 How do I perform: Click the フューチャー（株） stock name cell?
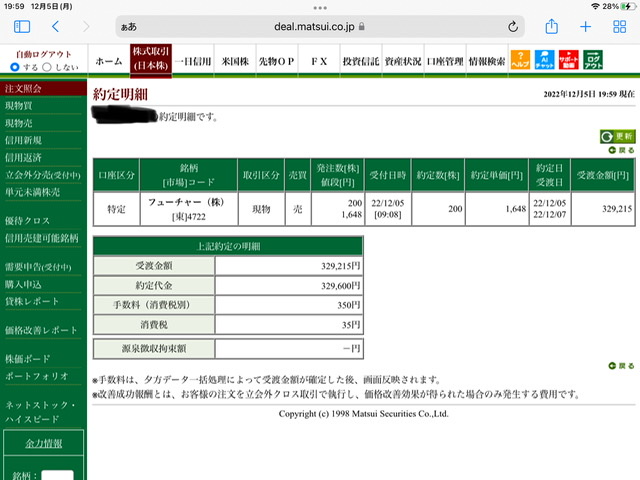click(x=189, y=209)
